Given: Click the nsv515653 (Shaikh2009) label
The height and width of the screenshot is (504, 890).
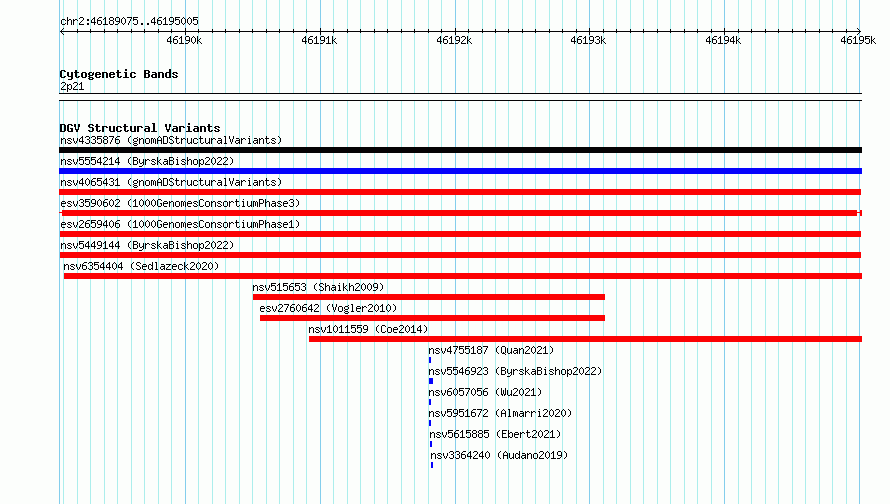Looking at the screenshot, I should 318,287.
